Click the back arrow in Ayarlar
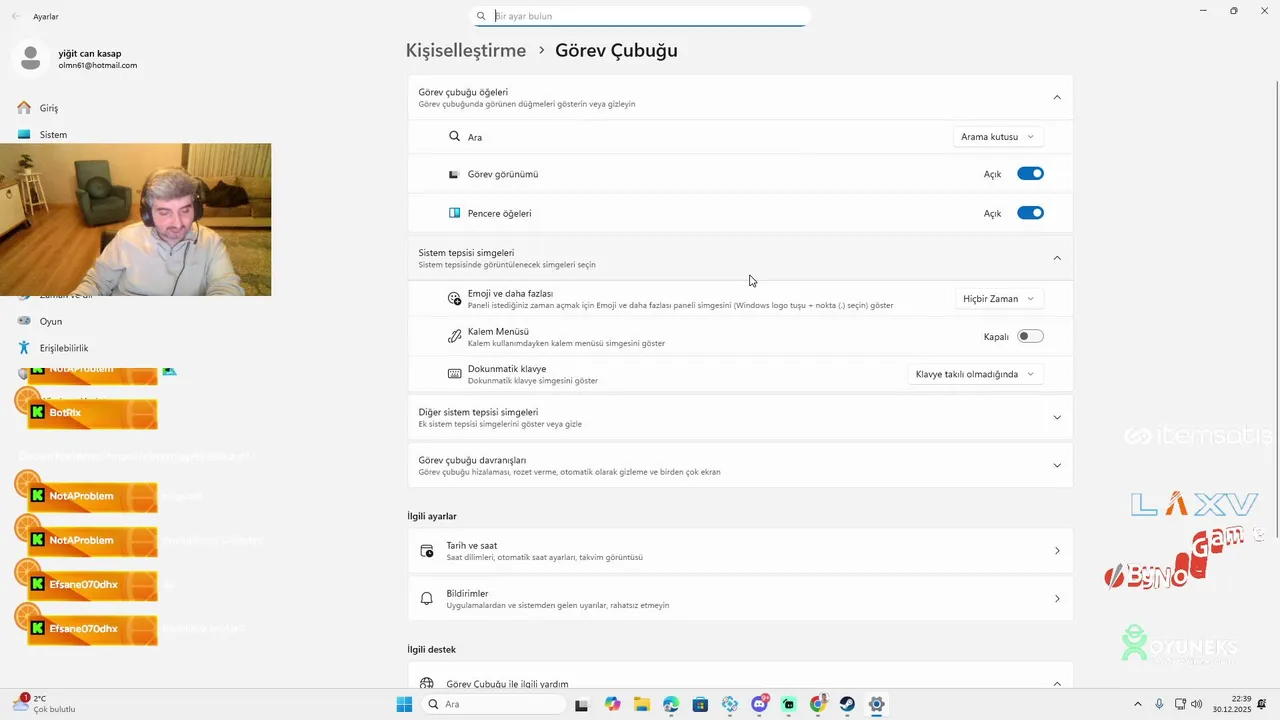 pyautogui.click(x=16, y=16)
